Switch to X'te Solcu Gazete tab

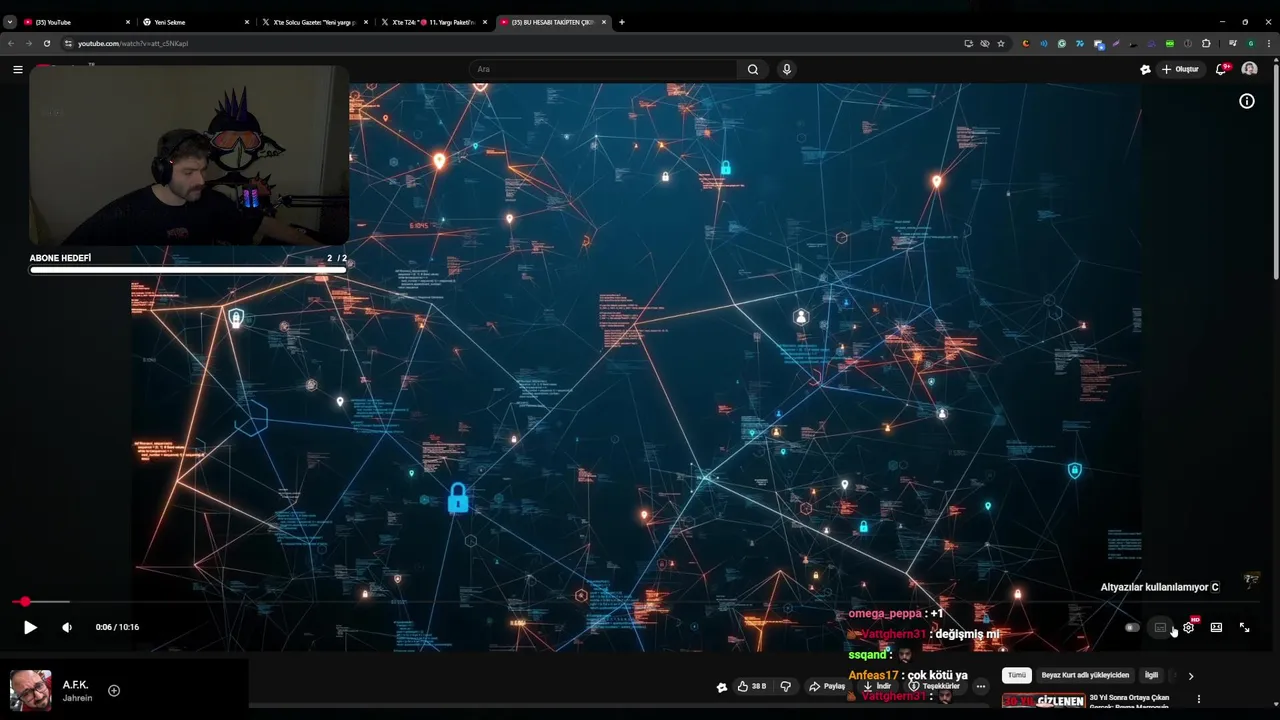(315, 22)
